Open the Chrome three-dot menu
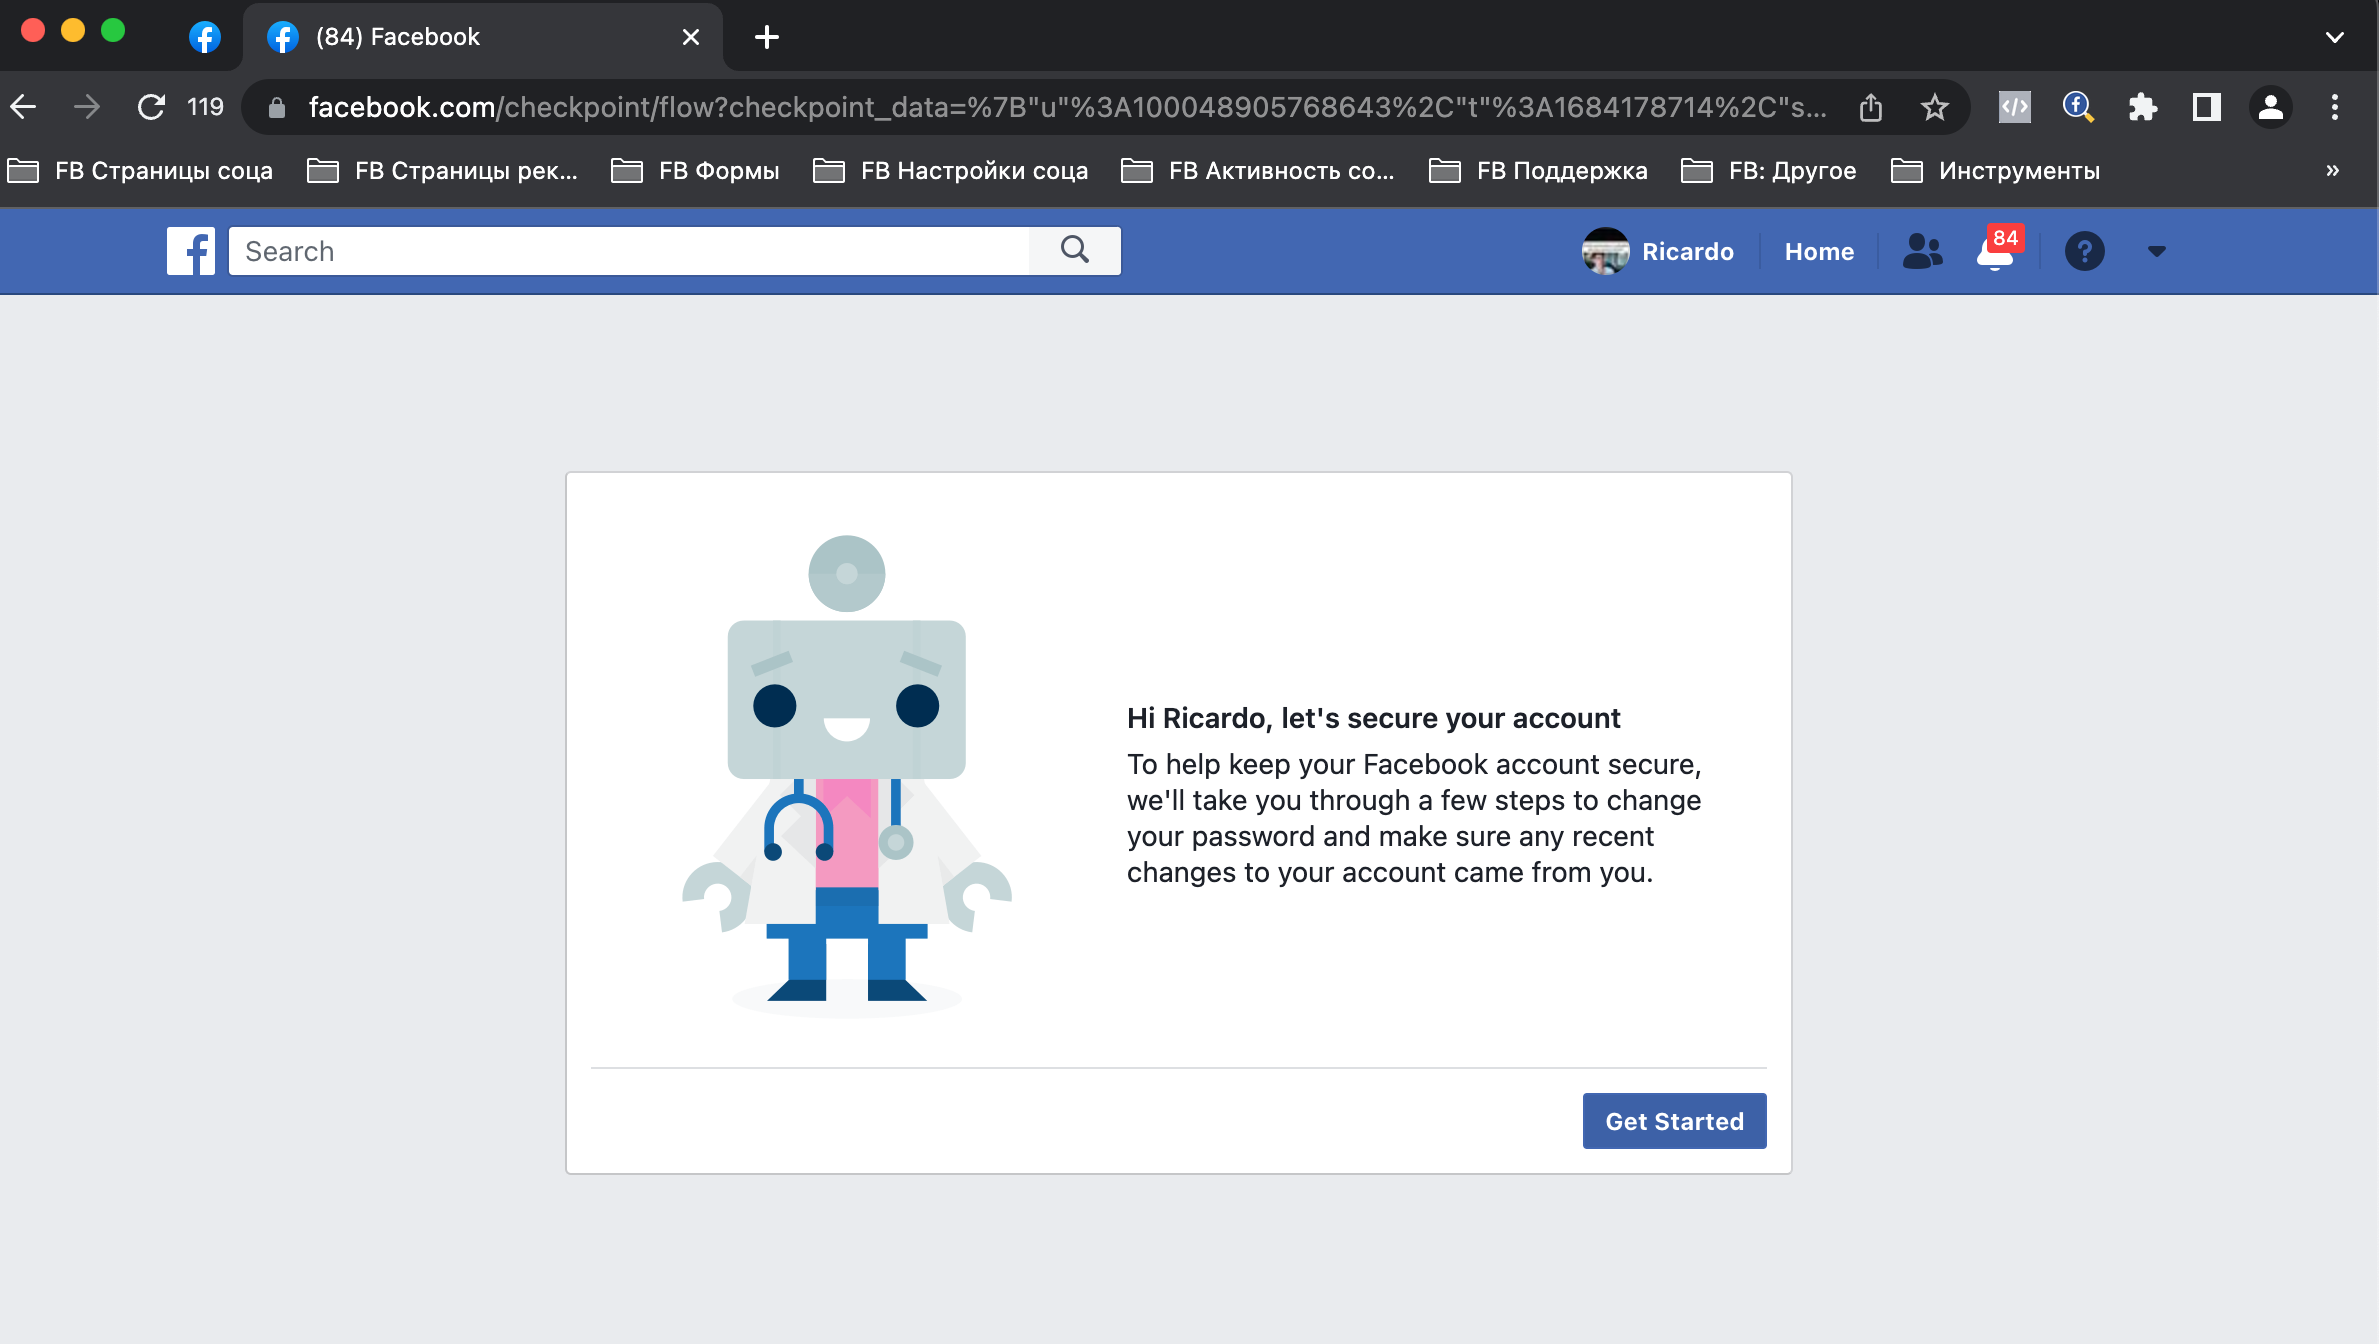The width and height of the screenshot is (2379, 1344). 2335,107
